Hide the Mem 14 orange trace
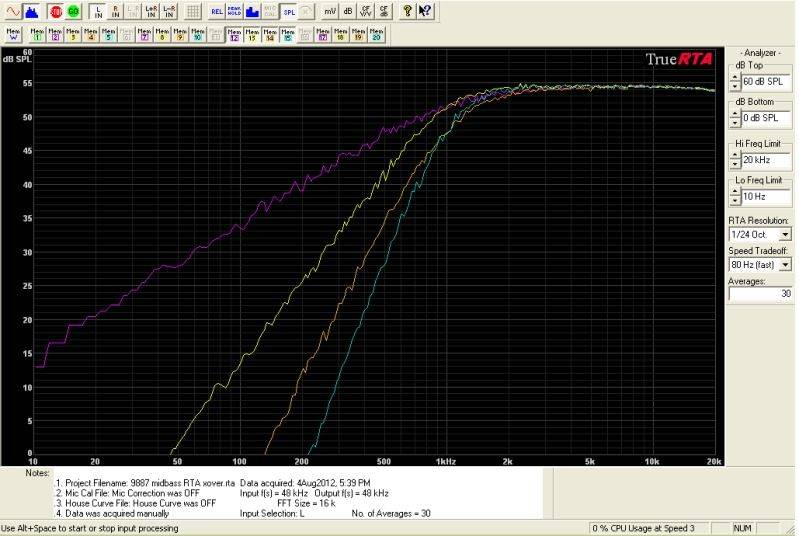Image resolution: width=799 pixels, height=536 pixels. point(270,35)
